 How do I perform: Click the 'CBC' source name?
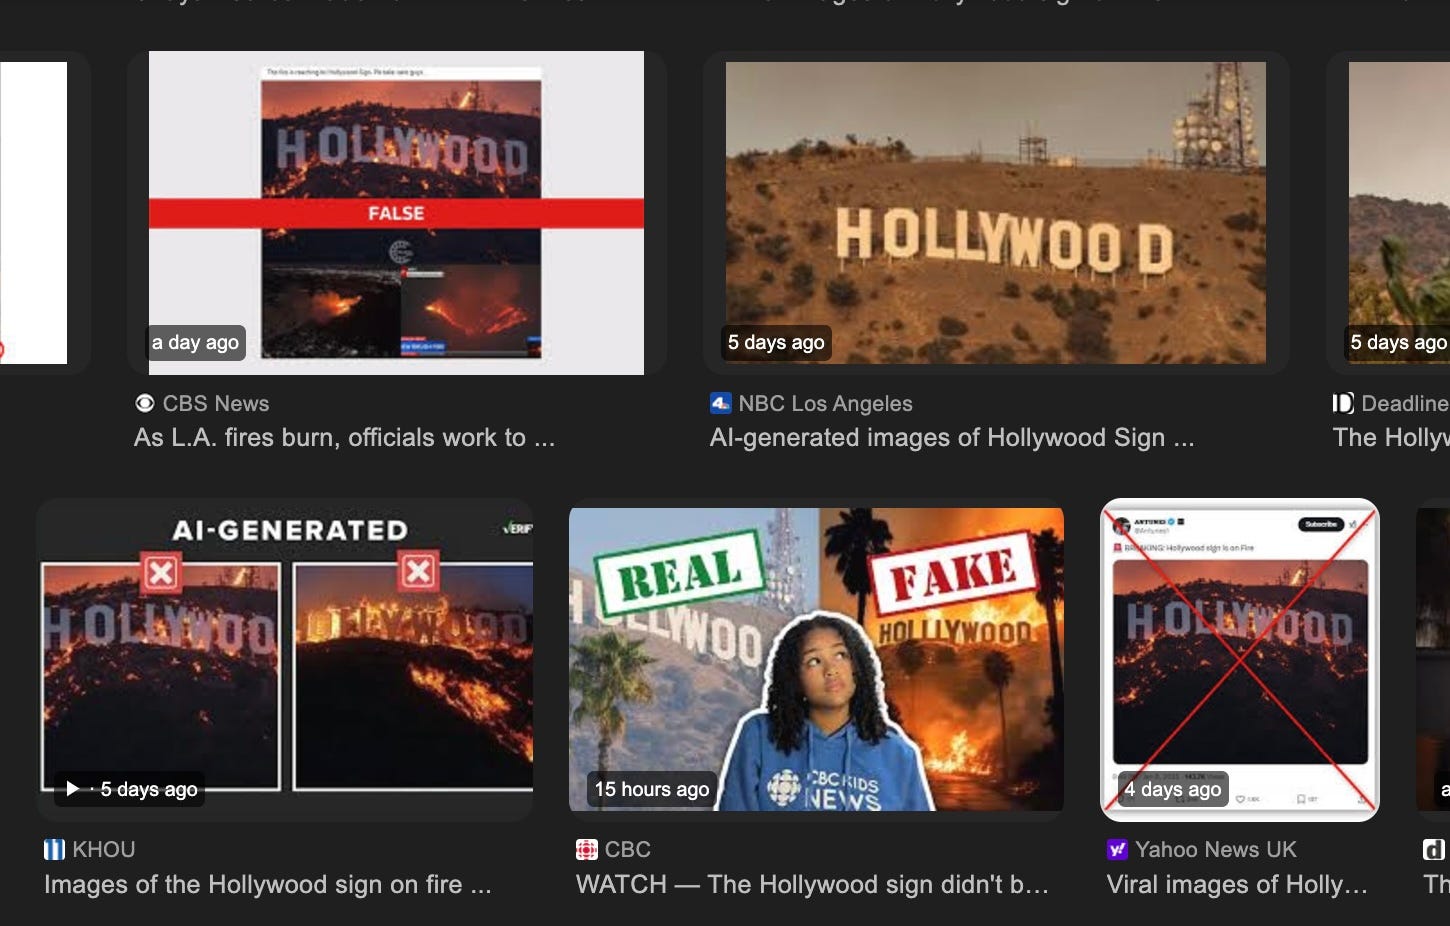click(628, 850)
